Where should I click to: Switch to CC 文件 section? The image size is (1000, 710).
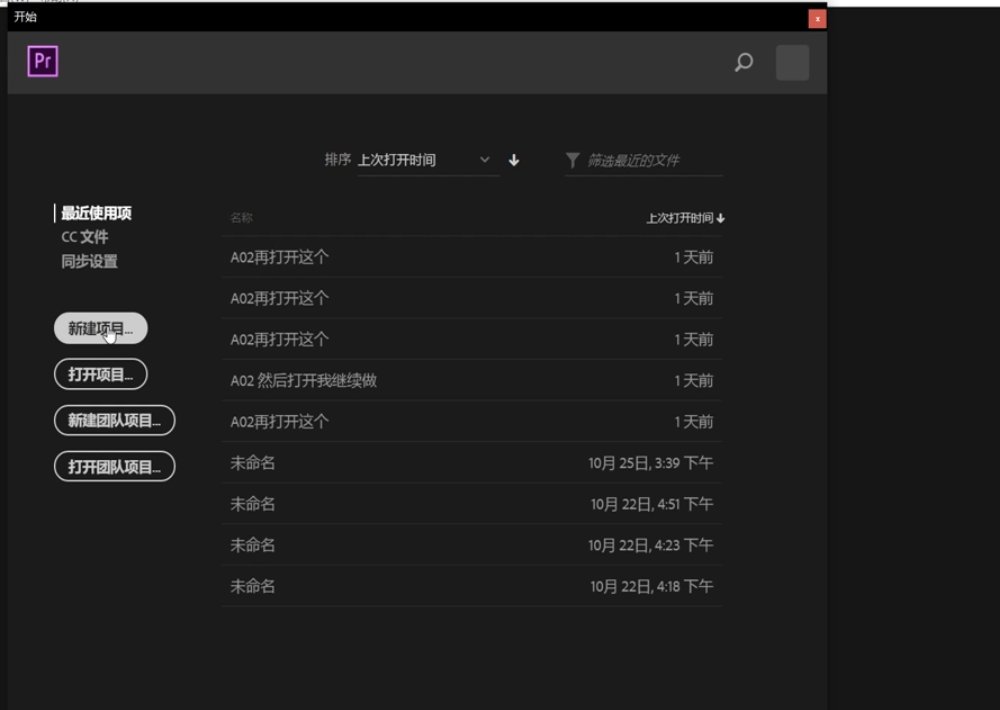click(x=84, y=237)
